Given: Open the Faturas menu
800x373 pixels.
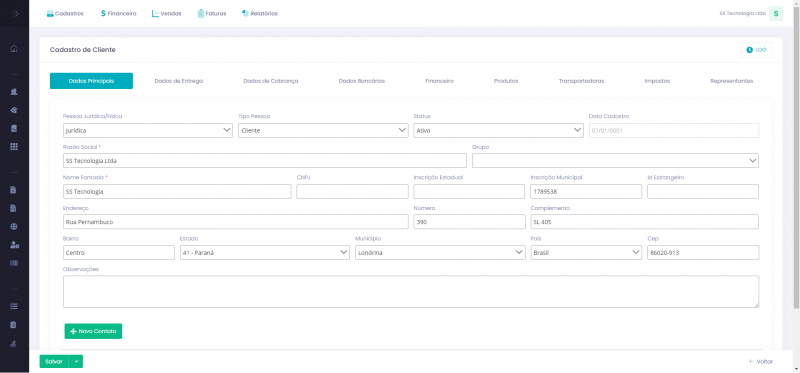Looking at the screenshot, I should [x=212, y=14].
